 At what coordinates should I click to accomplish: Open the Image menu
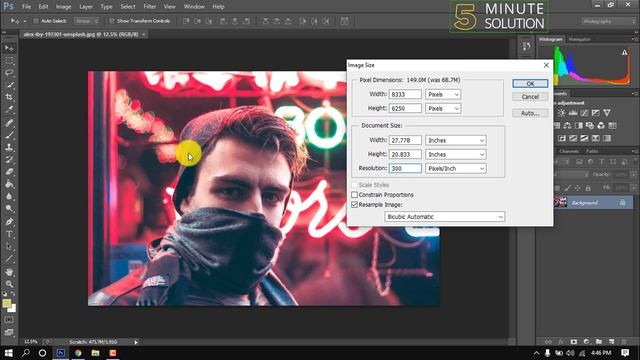(63, 7)
